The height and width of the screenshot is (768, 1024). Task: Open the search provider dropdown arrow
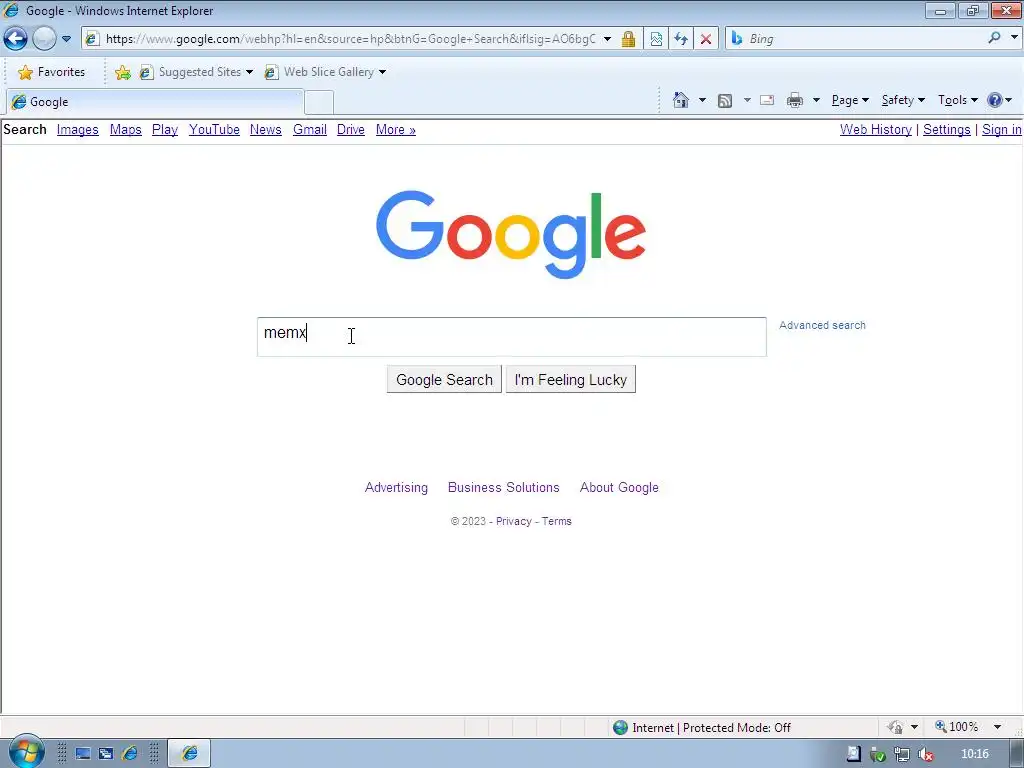(x=1014, y=38)
